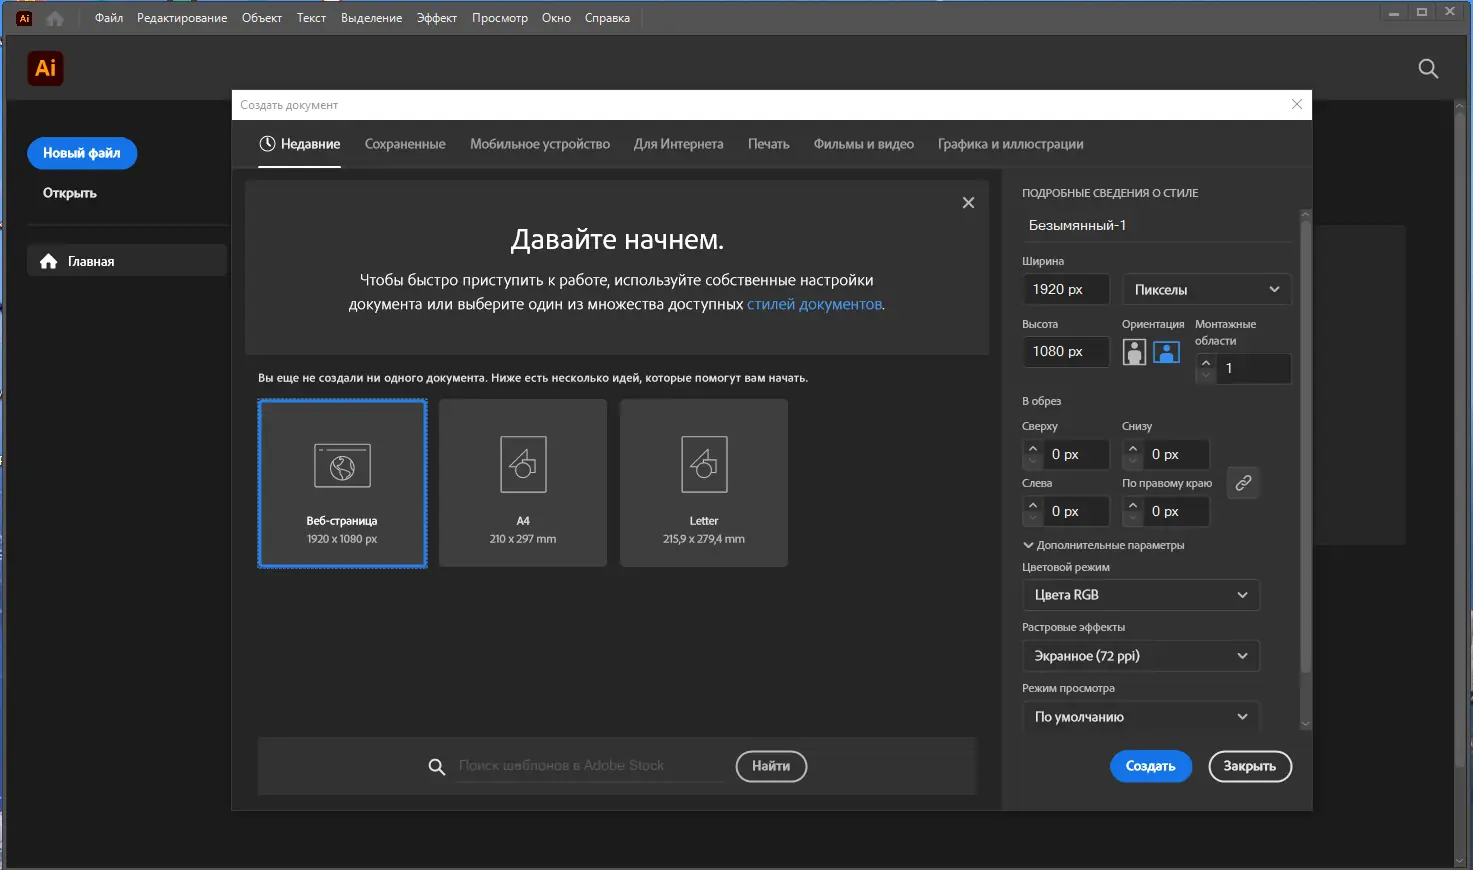Screen dimensions: 1473x870
Task: Click the Создать button
Action: (1150, 766)
